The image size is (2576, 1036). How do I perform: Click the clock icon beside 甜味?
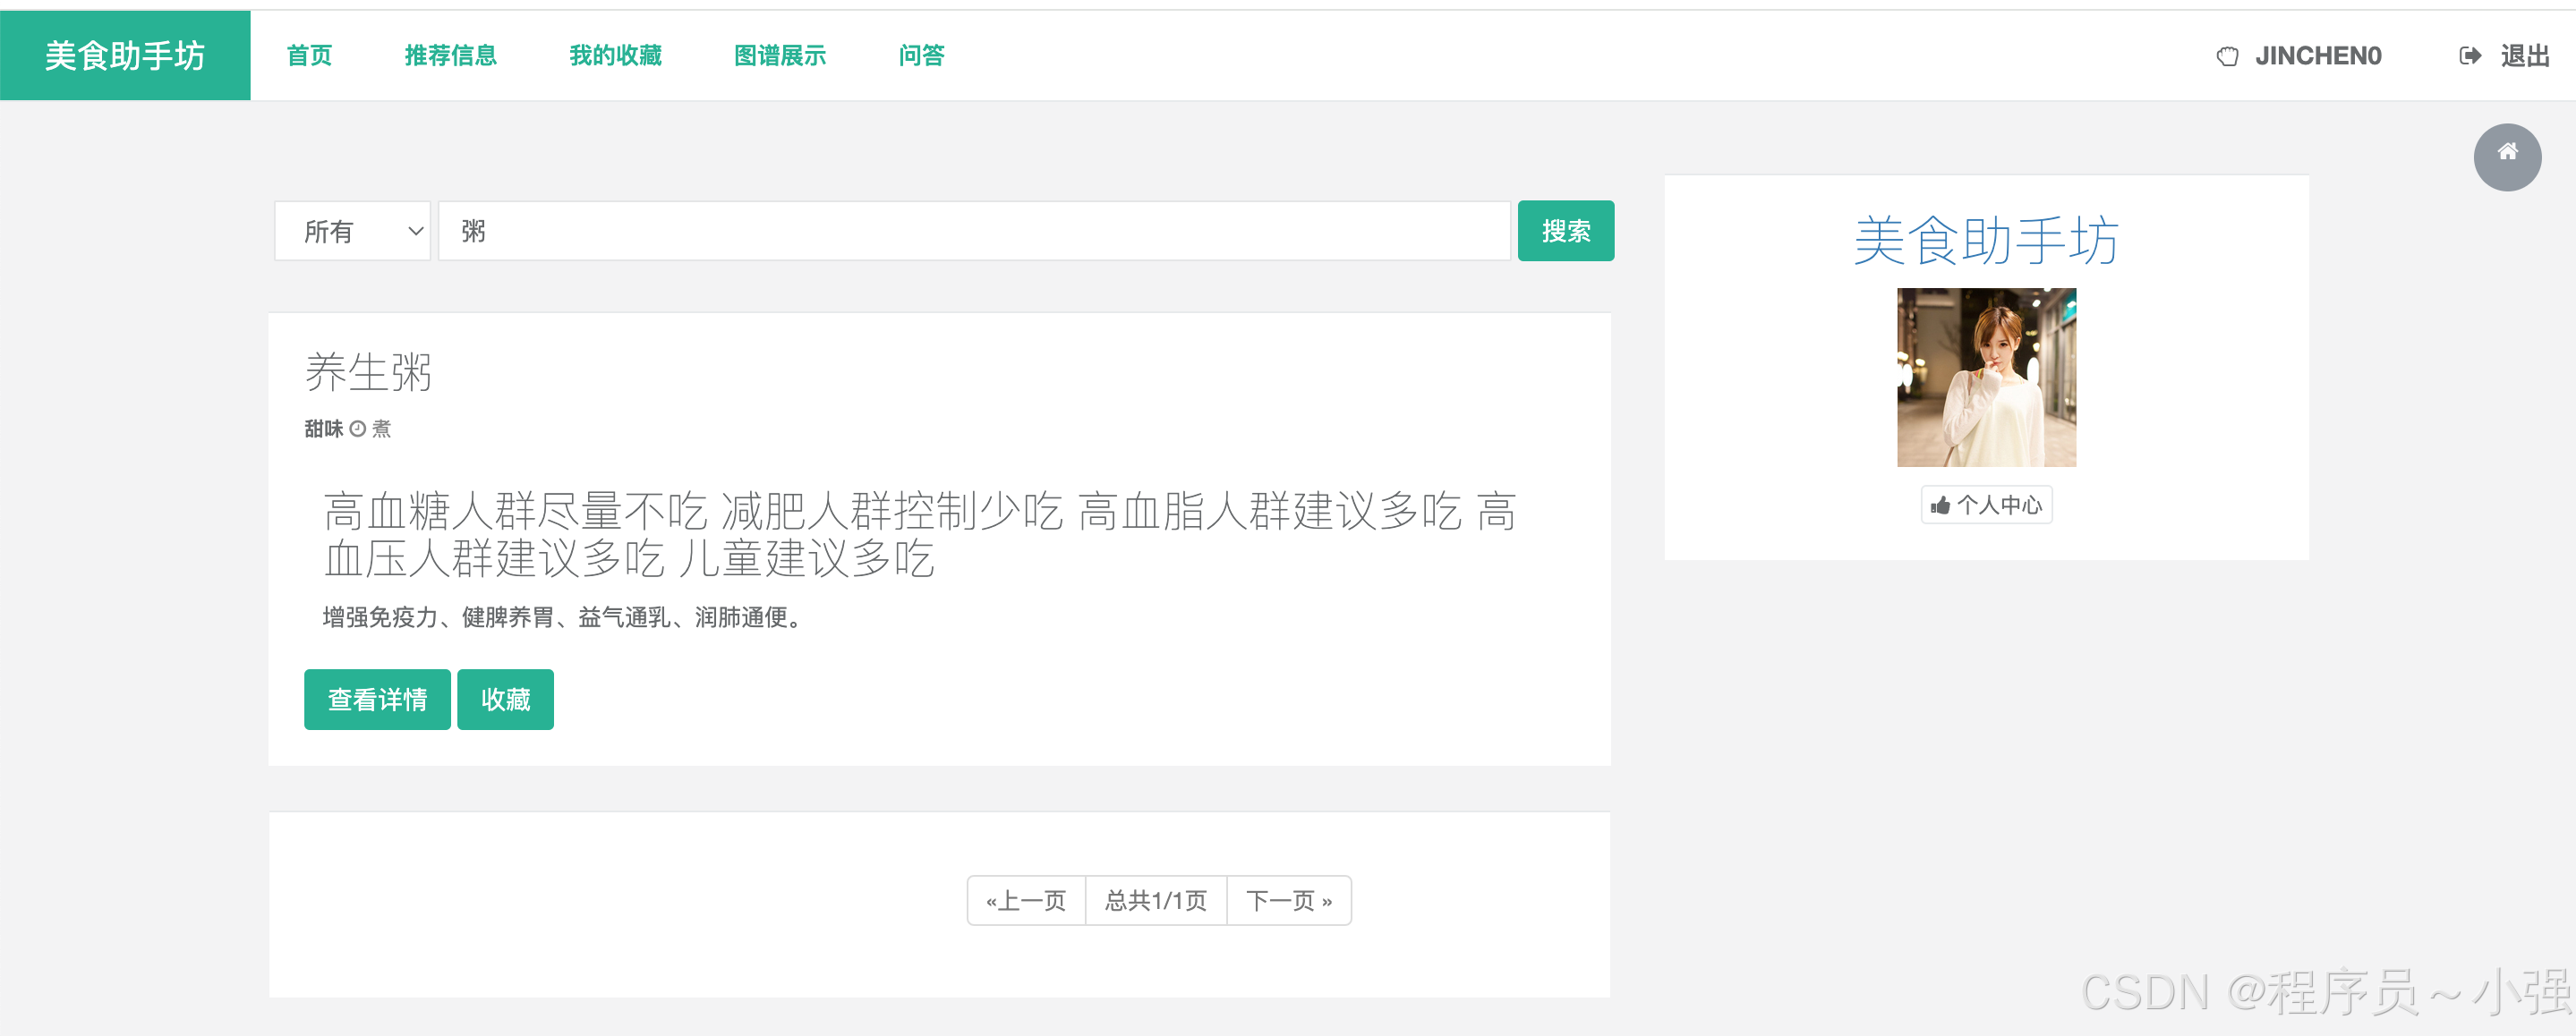pos(357,429)
